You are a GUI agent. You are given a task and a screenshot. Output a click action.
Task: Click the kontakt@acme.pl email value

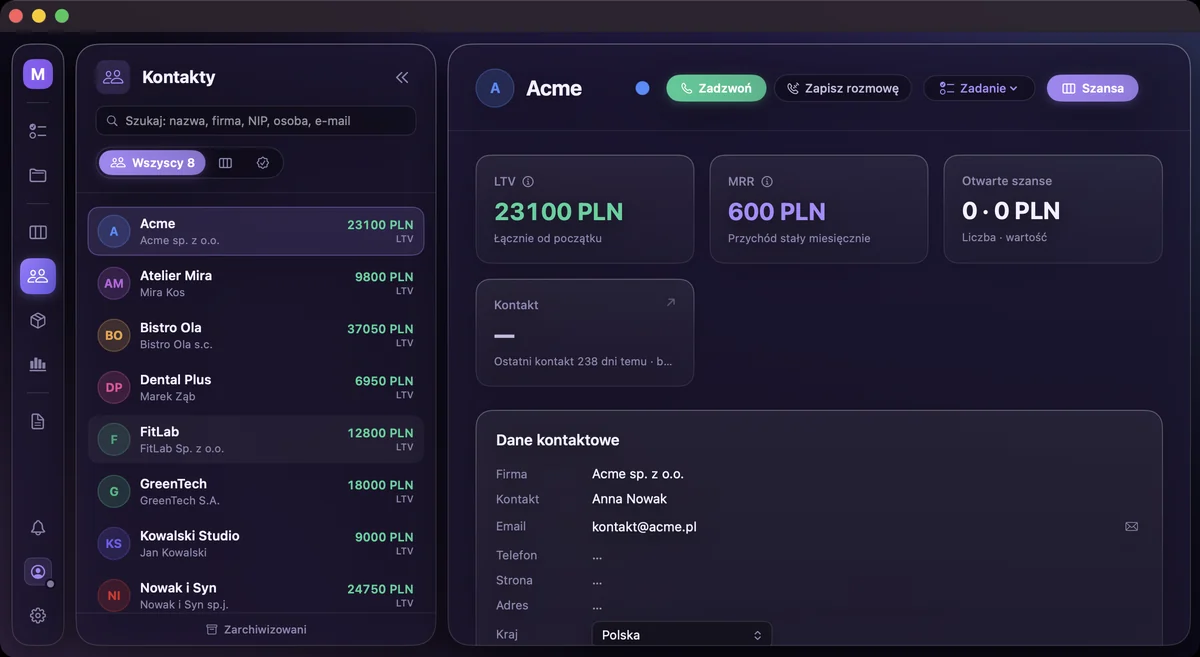[644, 527]
